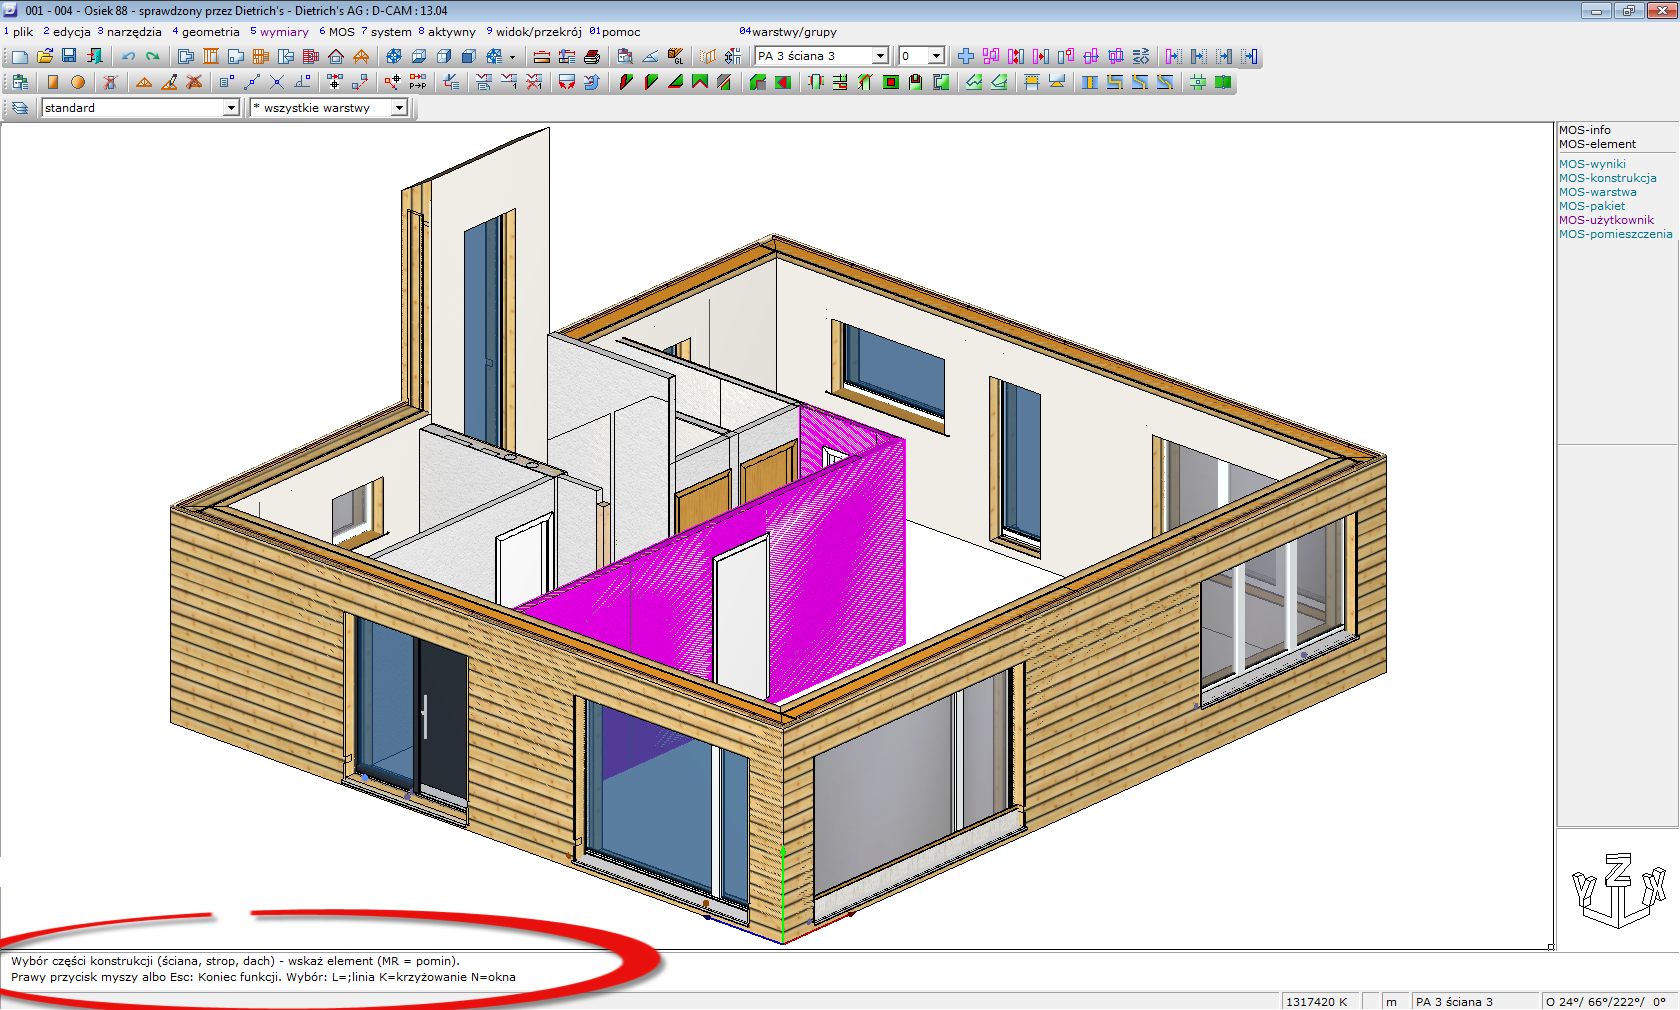Expand the small arrow beside the view icons
The image size is (1680, 1010).
pos(513,57)
